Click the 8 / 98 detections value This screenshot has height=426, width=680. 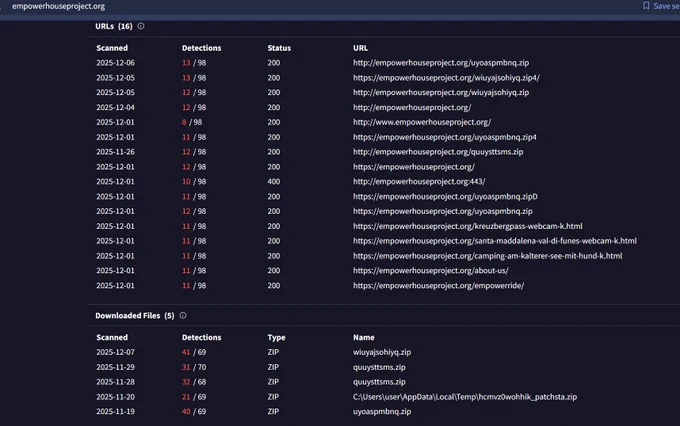click(x=192, y=122)
